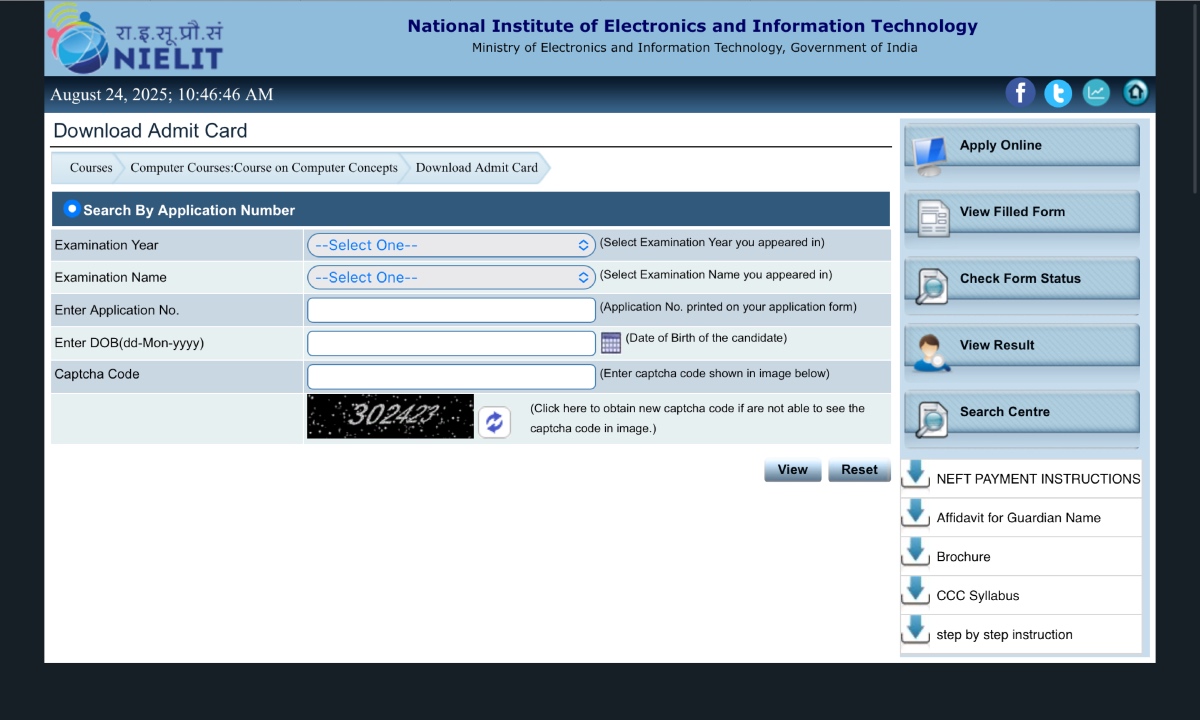Screen dimensions: 1200x720
Task: Download icon beside NEFT PAYMENT INSTRUCTIONS
Action: pos(915,474)
